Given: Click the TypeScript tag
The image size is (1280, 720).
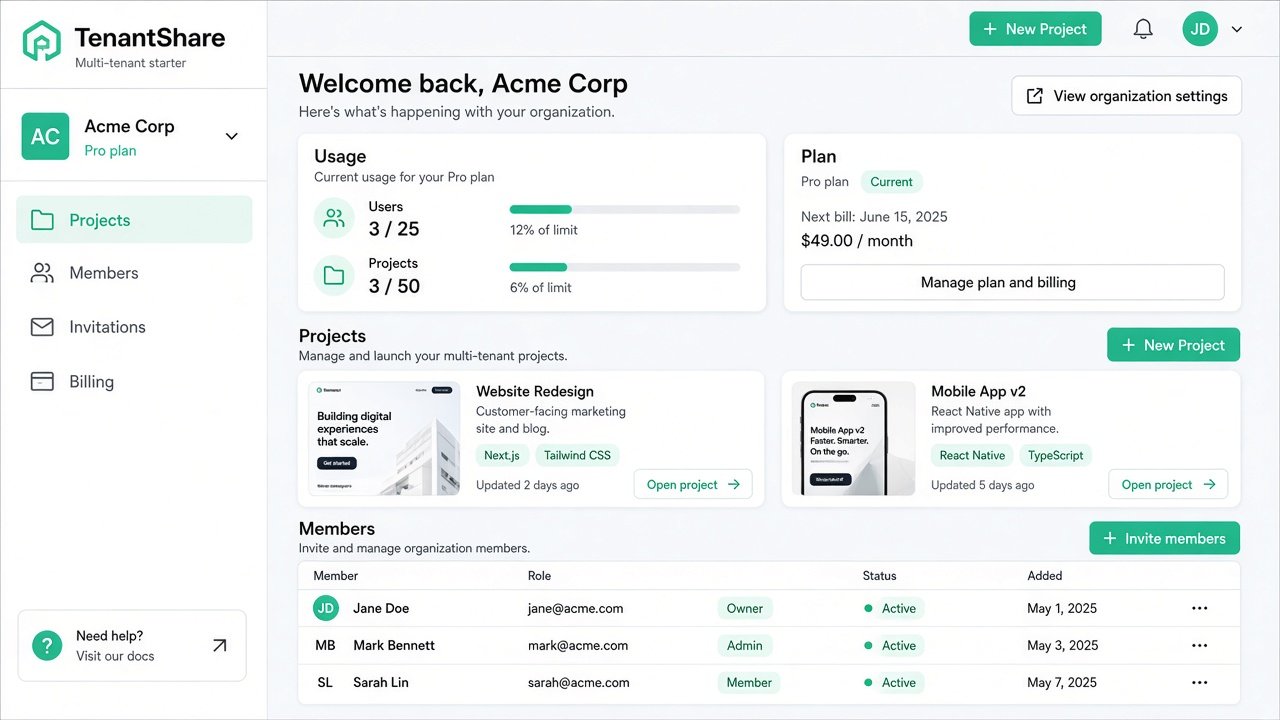Looking at the screenshot, I should coord(1056,455).
